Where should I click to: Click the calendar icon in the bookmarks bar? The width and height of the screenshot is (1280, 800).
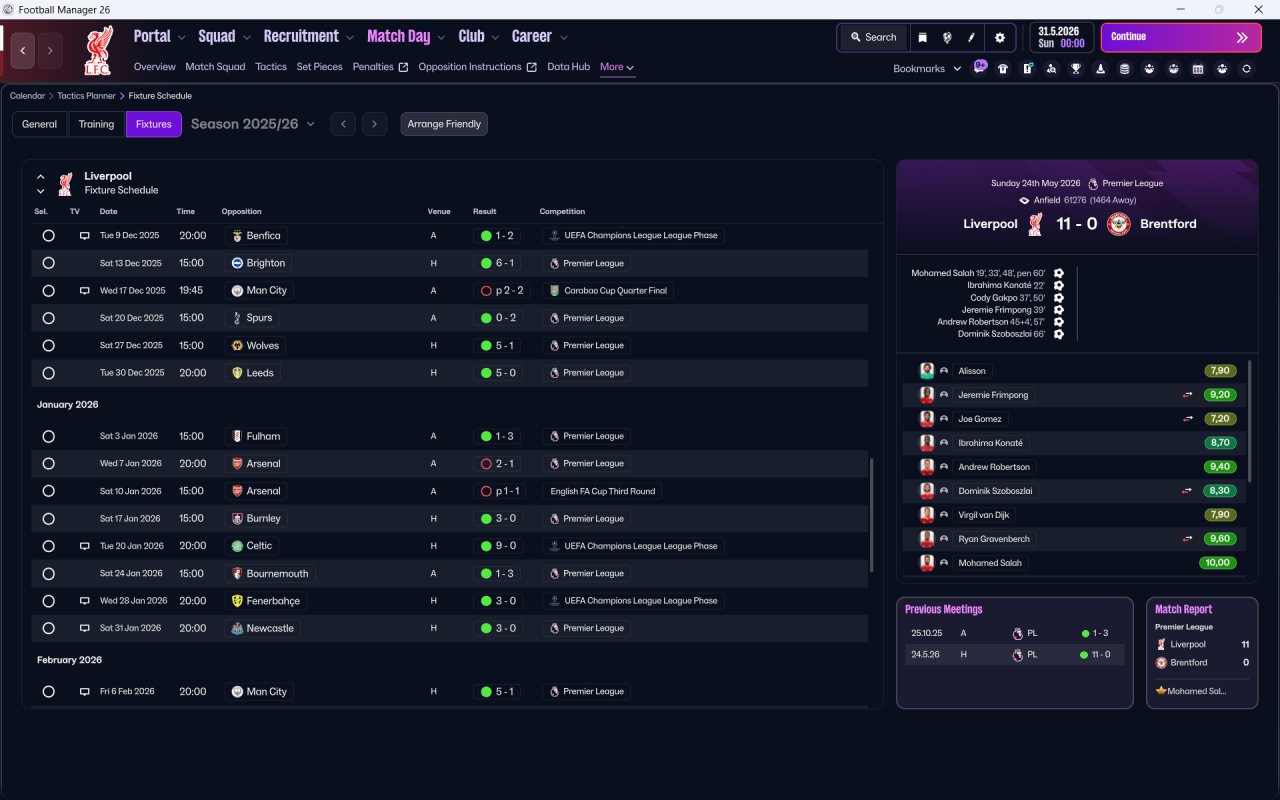pos(1198,69)
